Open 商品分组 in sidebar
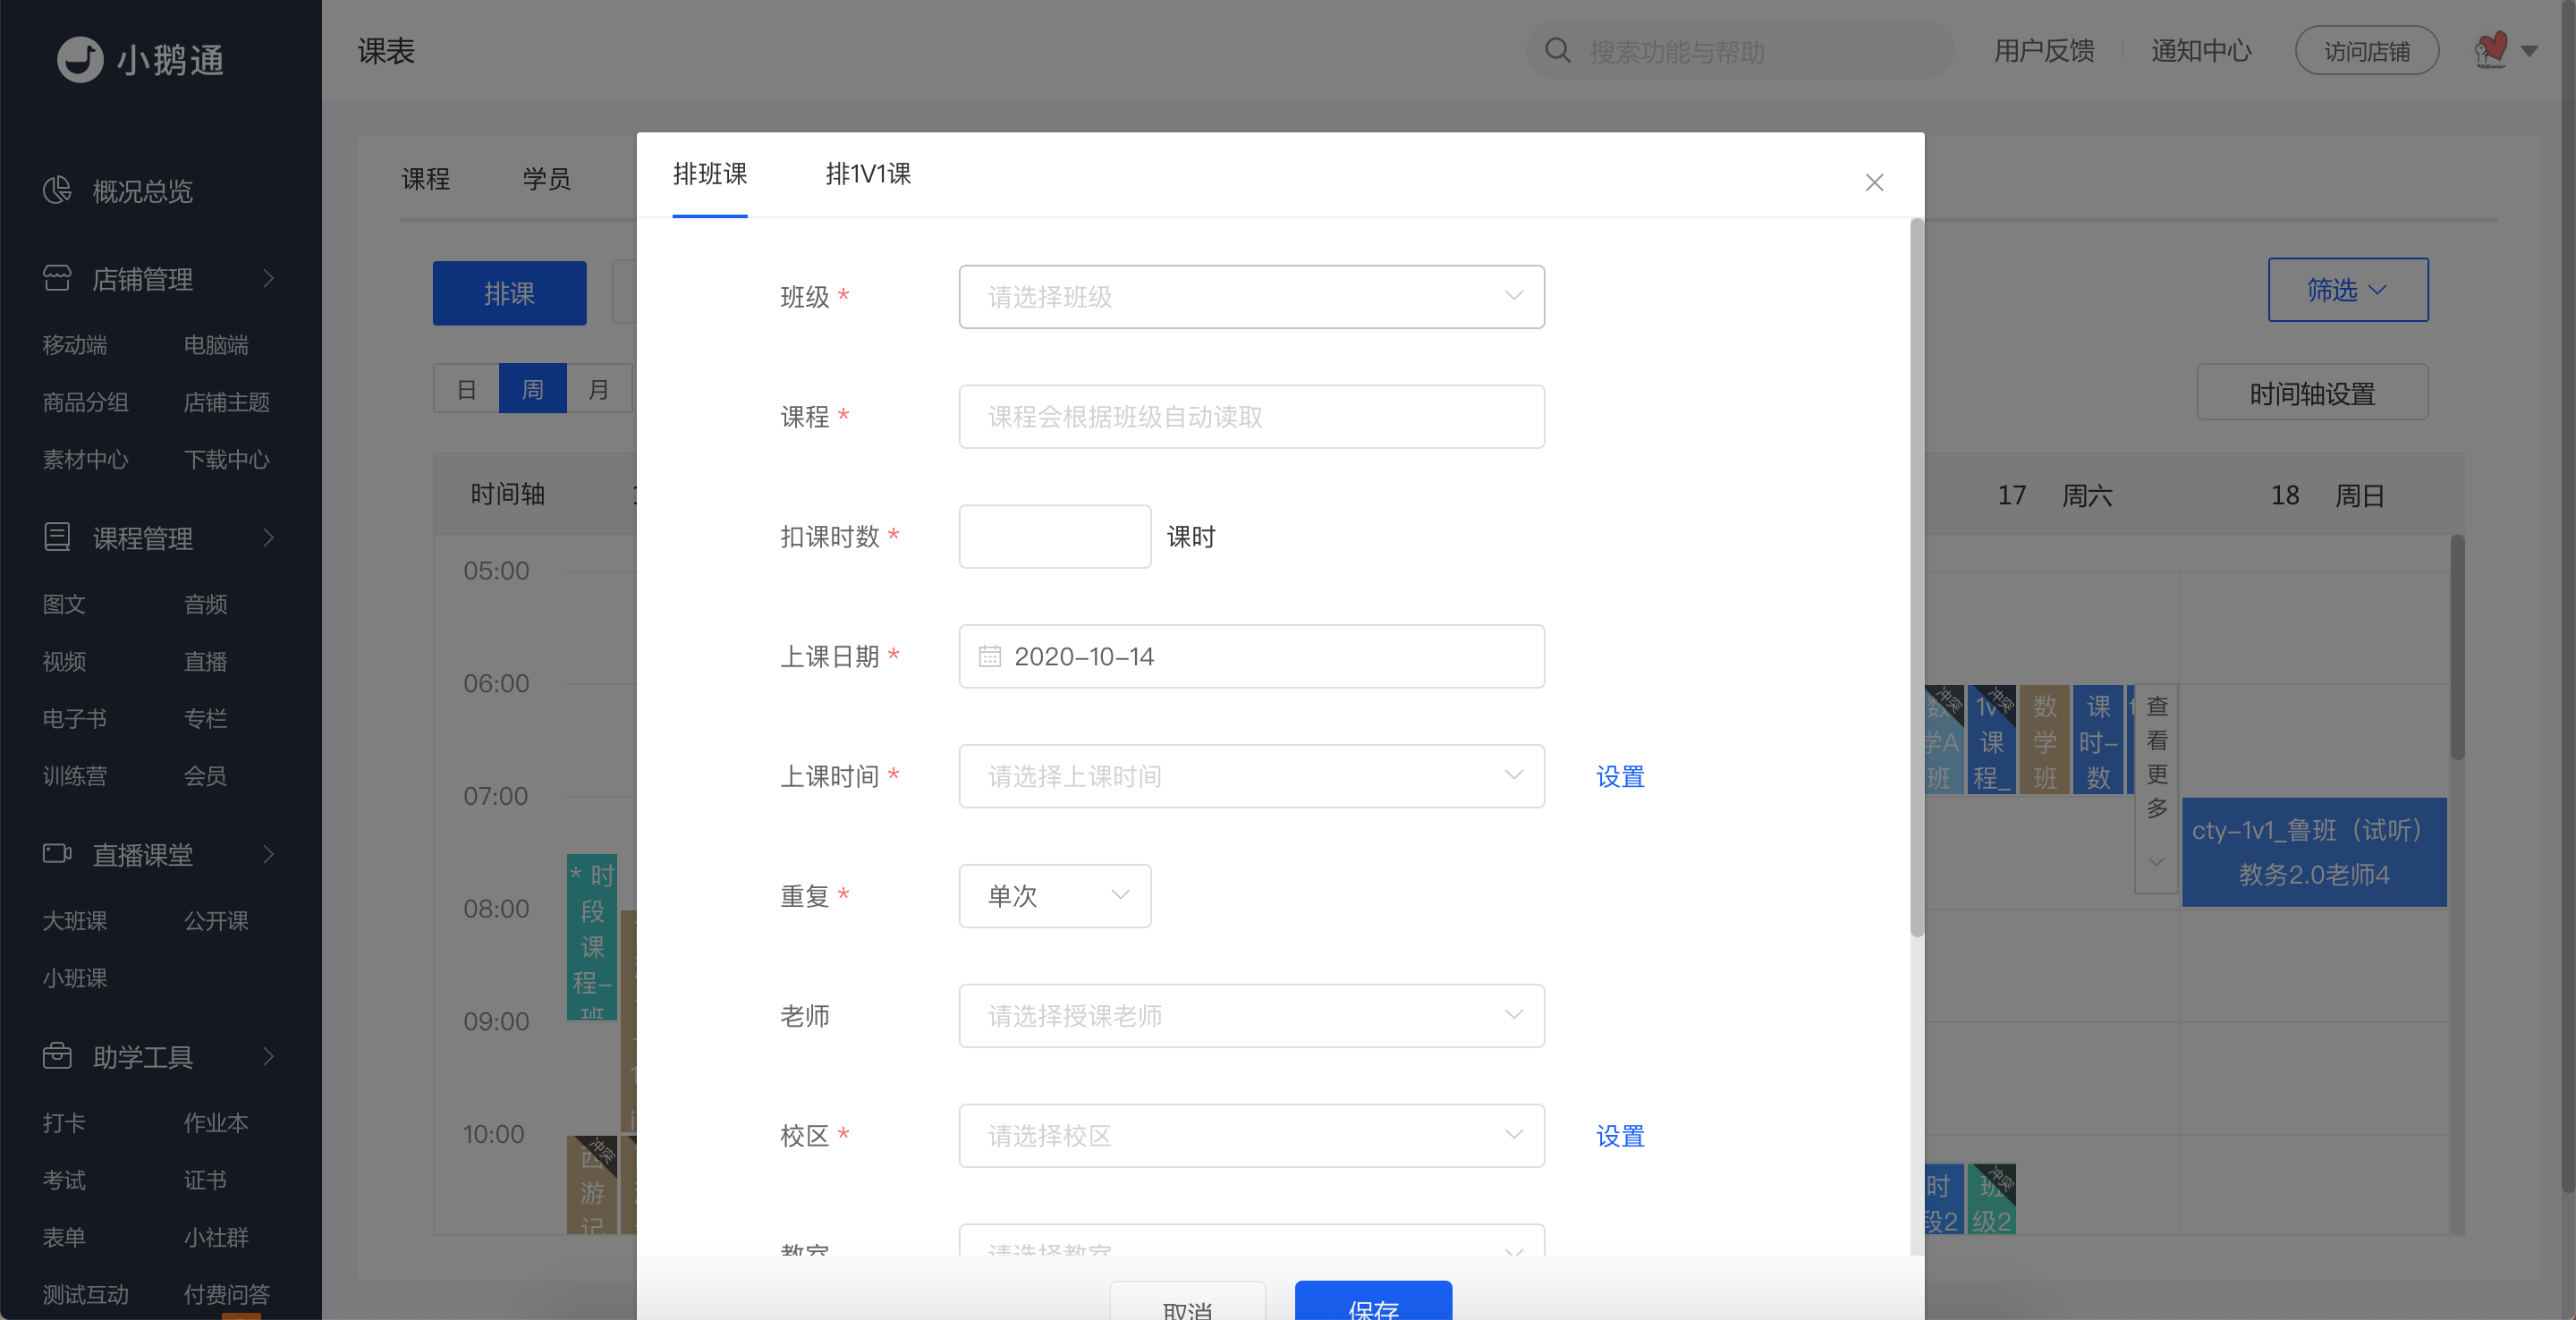 point(85,402)
